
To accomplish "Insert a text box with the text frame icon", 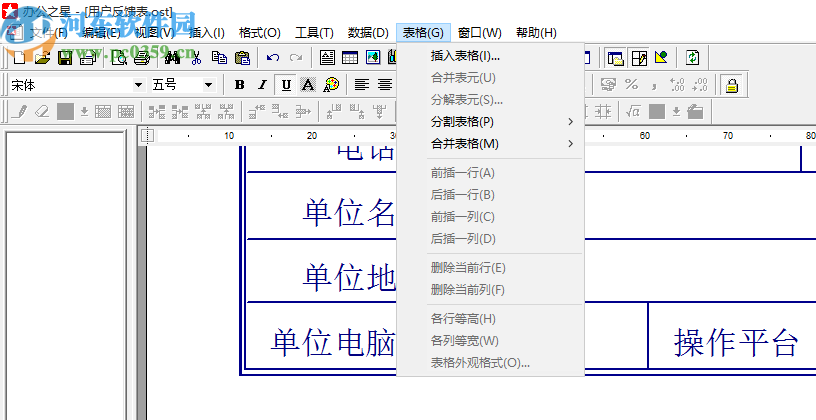I will [x=327, y=58].
